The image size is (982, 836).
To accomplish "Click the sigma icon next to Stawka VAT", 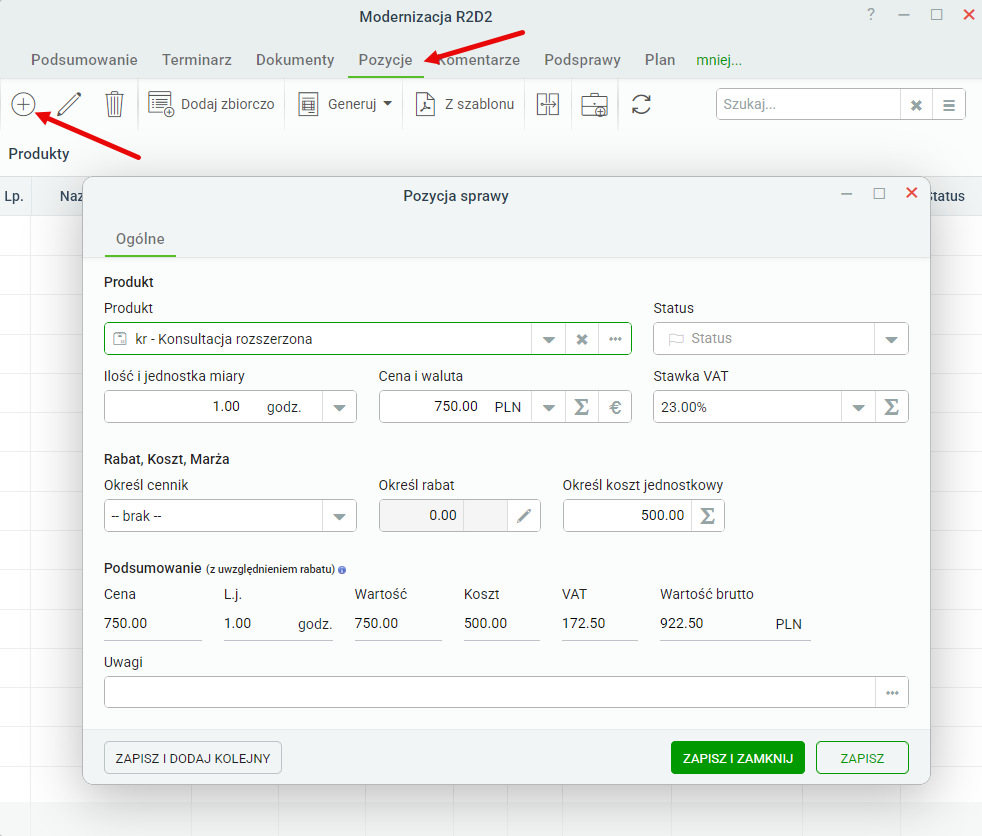I will (x=891, y=407).
